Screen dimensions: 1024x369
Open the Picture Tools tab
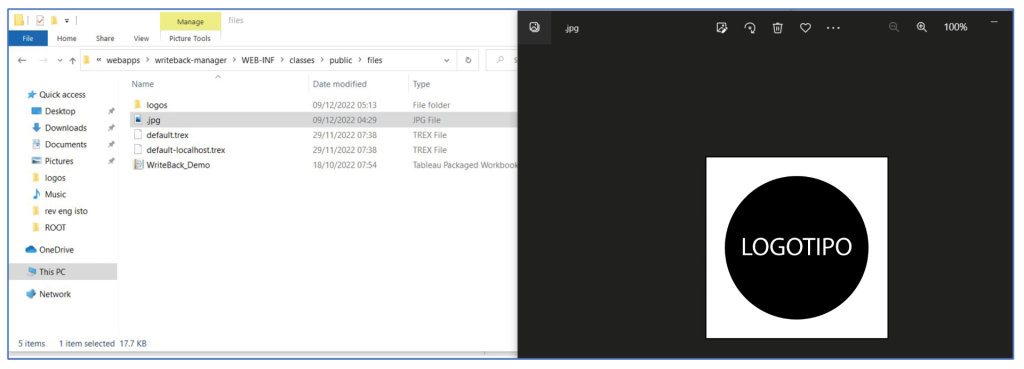(x=189, y=39)
